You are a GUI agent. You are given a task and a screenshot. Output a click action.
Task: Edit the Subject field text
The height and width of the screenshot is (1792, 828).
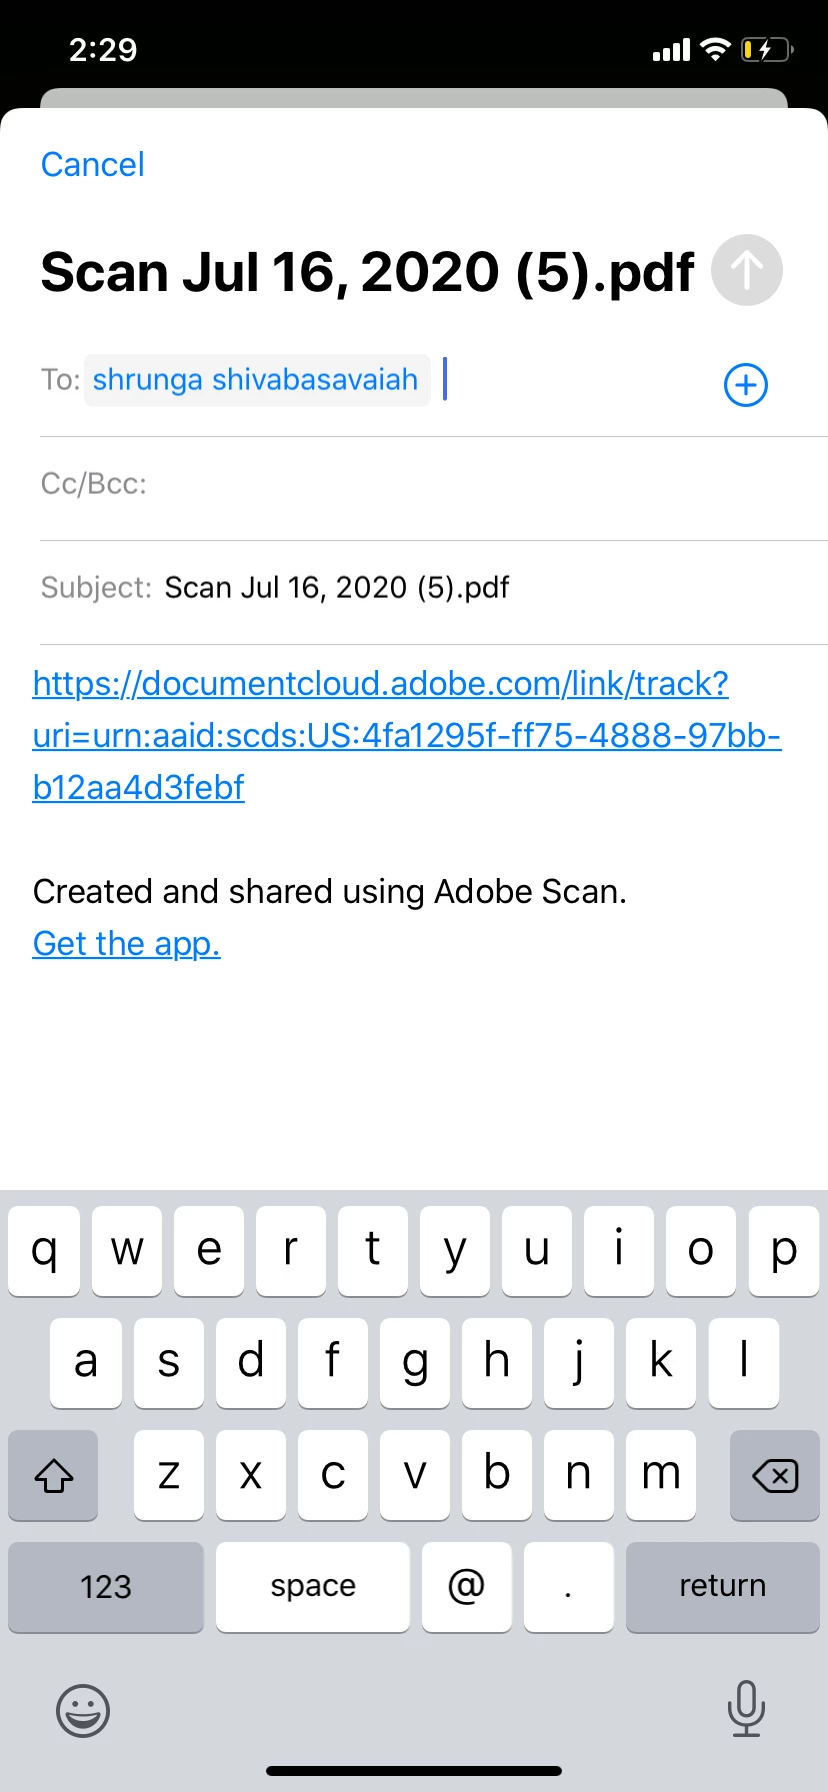(337, 588)
